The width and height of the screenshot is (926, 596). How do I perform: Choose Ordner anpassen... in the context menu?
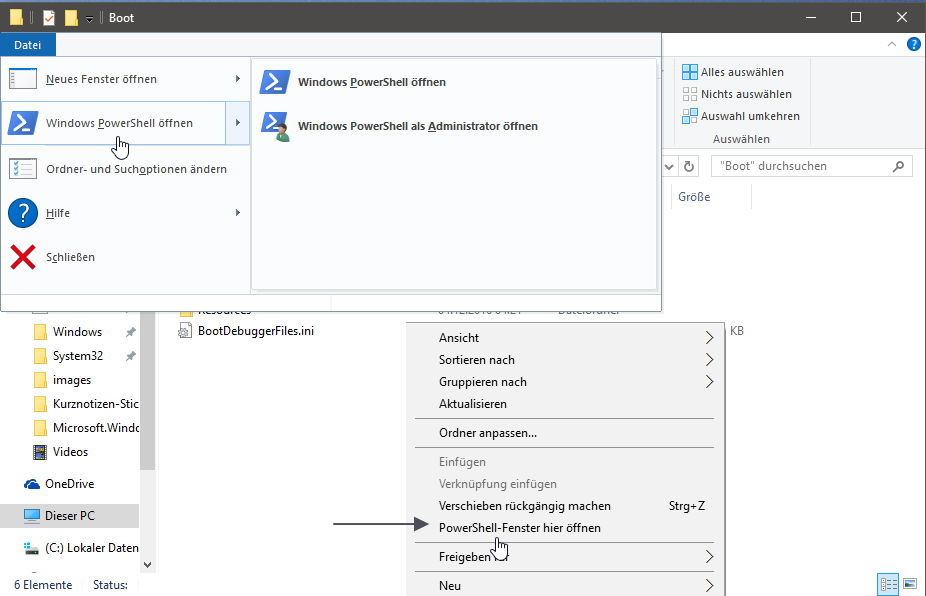565,433
